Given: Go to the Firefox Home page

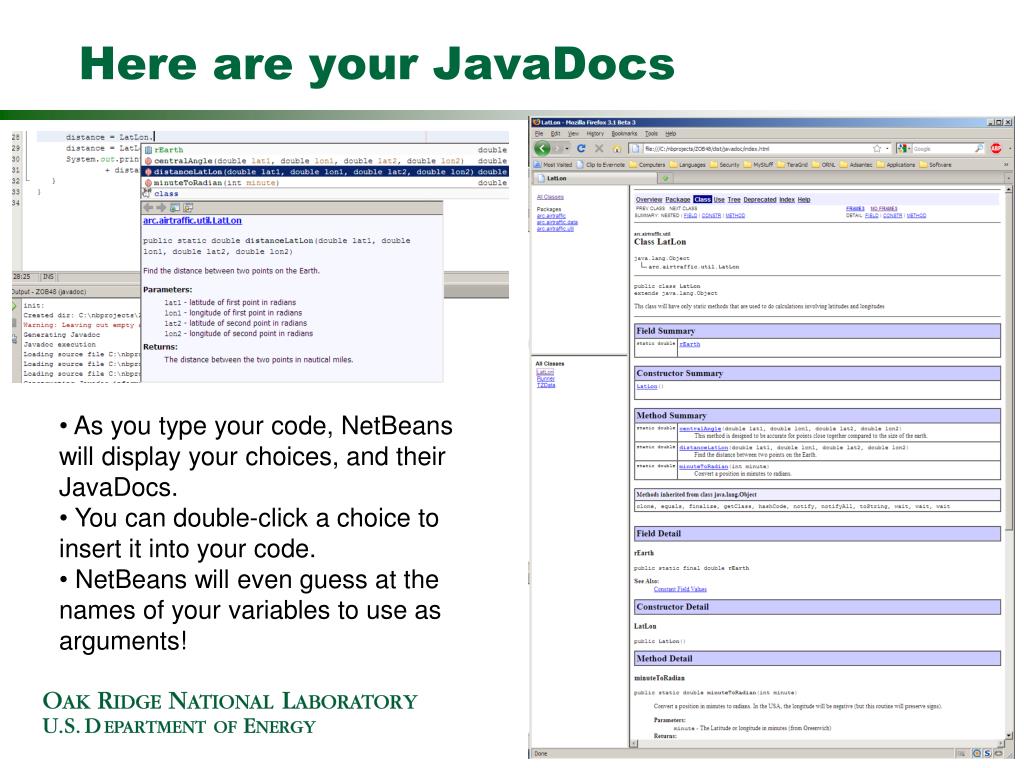Looking at the screenshot, I should tap(616, 148).
